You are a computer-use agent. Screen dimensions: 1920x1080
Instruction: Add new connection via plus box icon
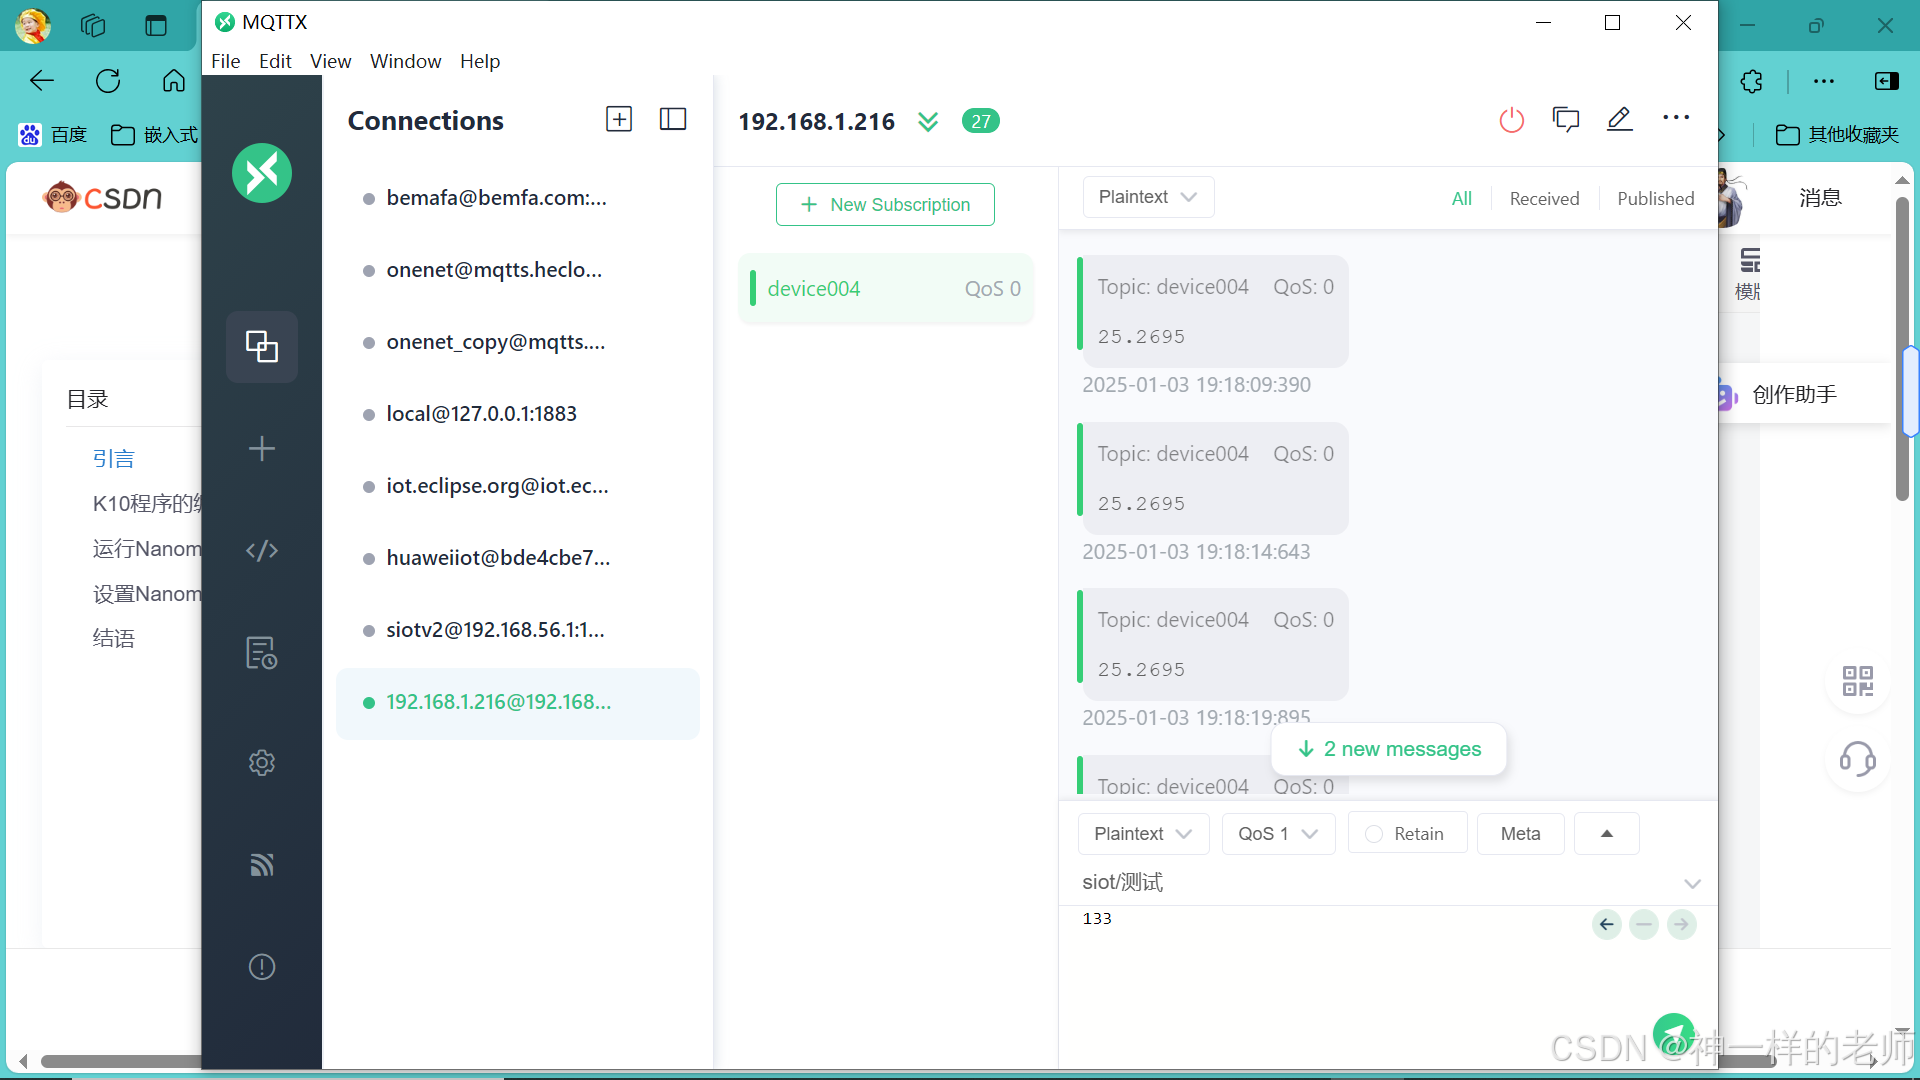(619, 120)
